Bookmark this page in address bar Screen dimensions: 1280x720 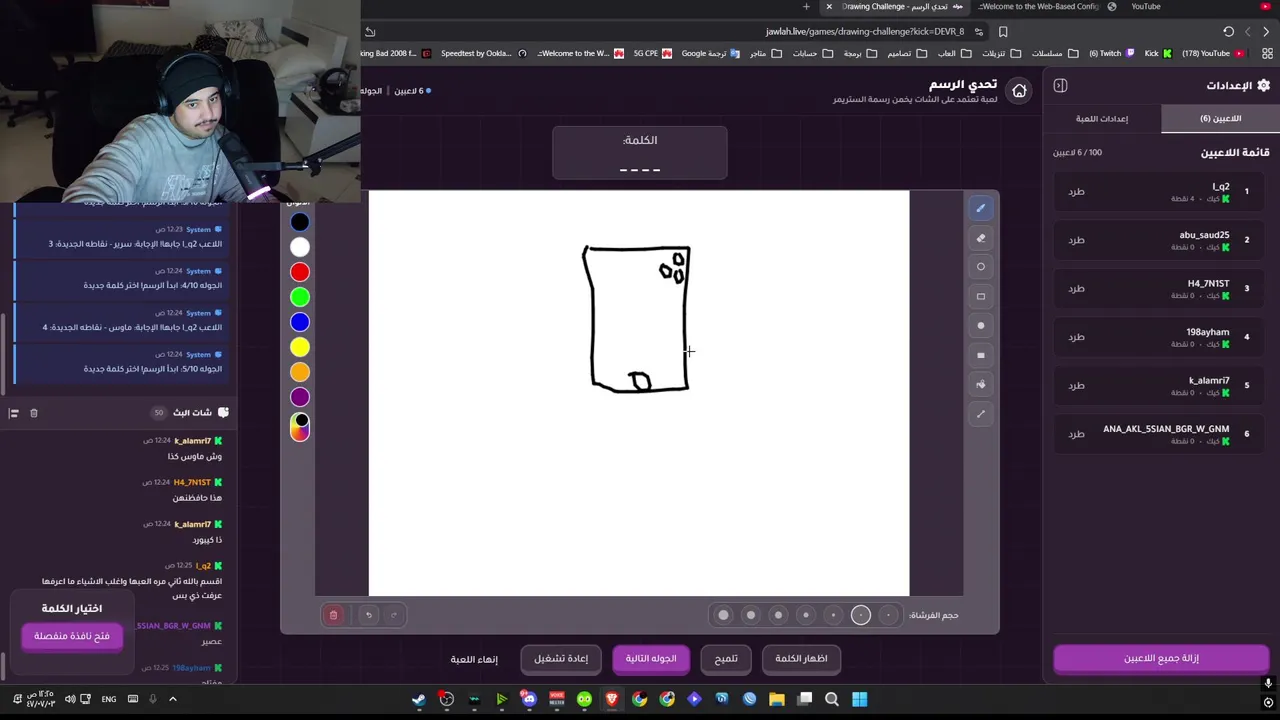(x=1003, y=32)
